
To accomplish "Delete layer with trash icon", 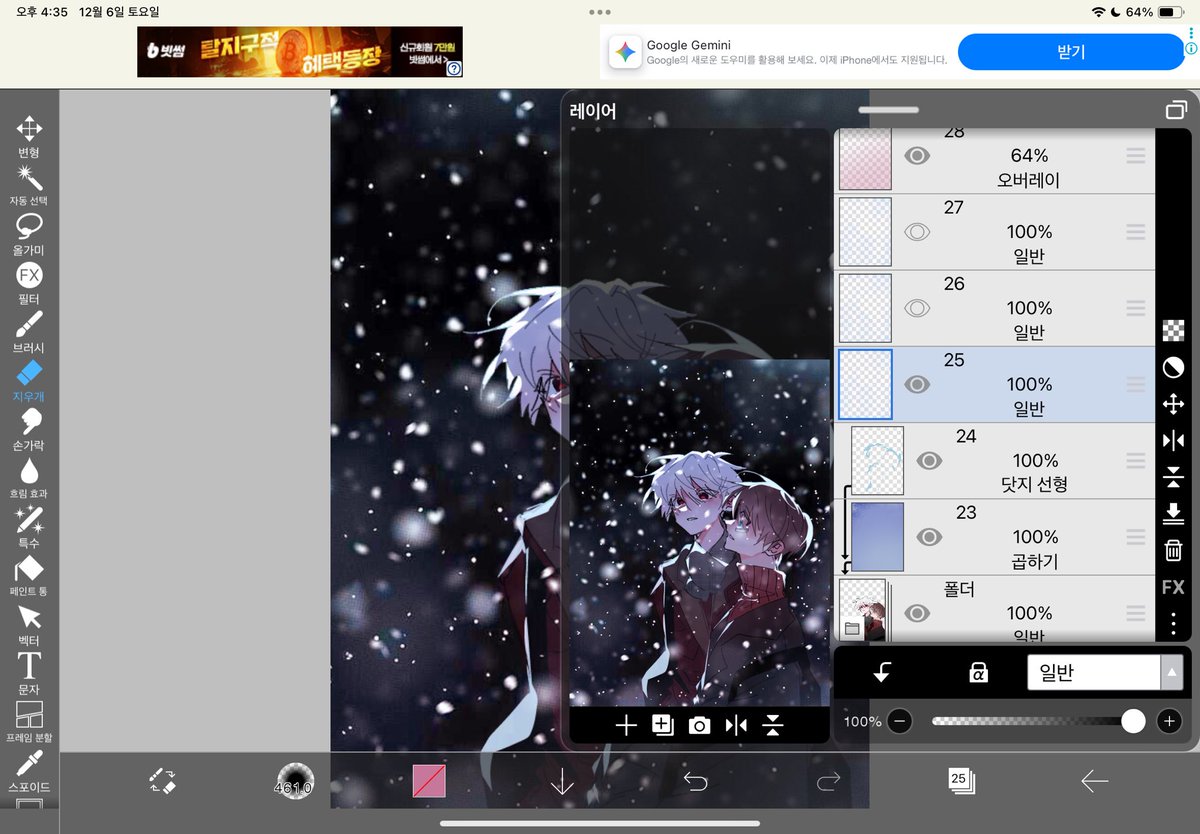I will pos(1174,550).
